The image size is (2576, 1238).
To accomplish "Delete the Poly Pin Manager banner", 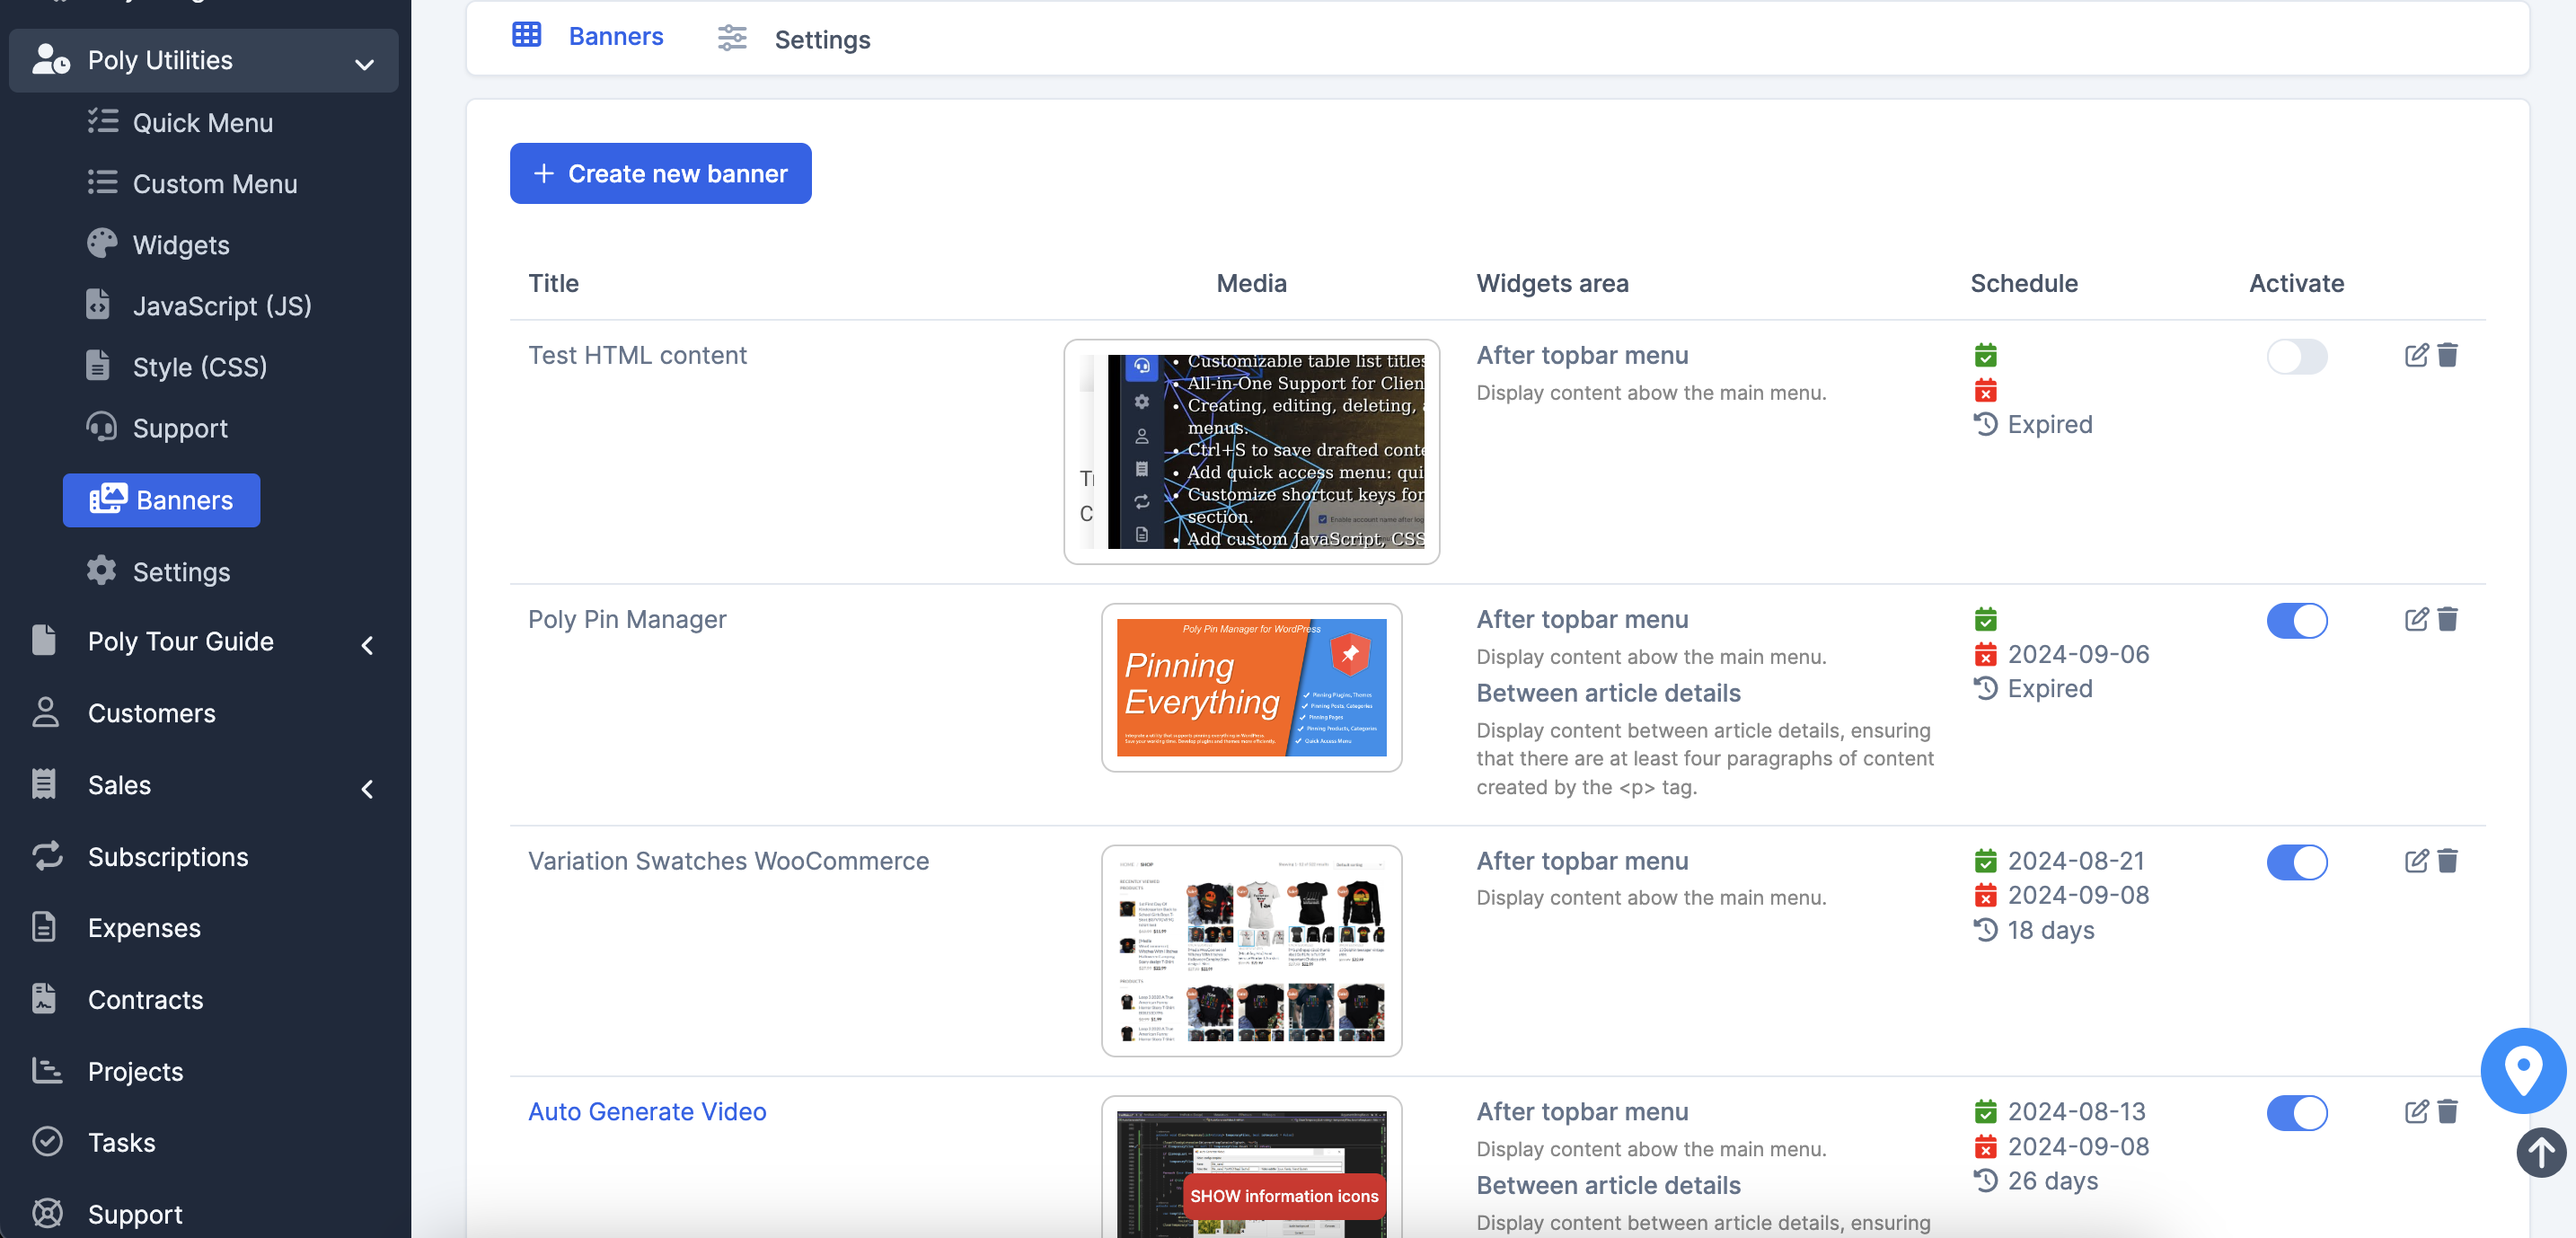I will (x=2447, y=619).
